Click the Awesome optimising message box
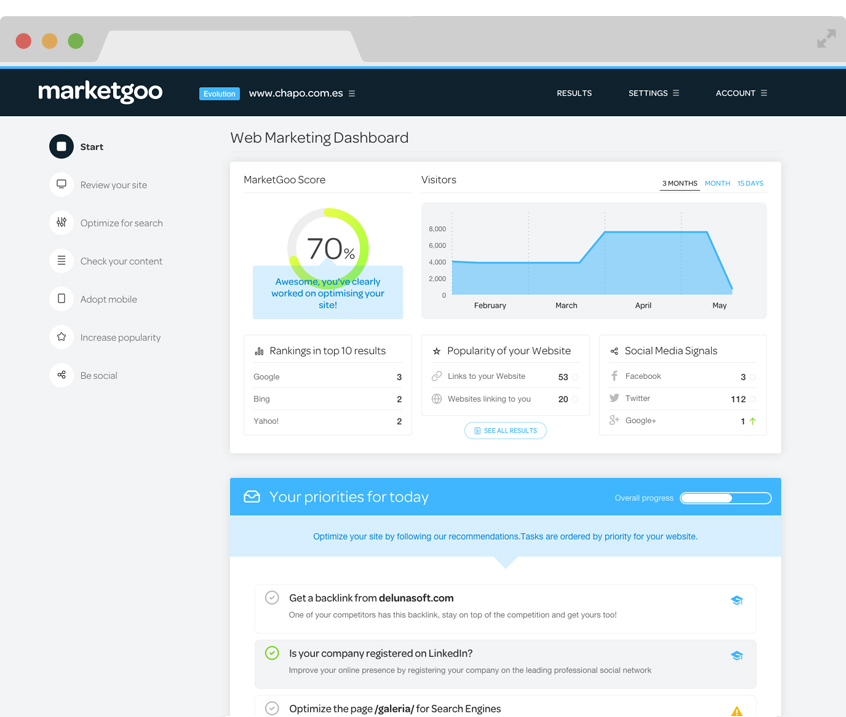 click(328, 292)
